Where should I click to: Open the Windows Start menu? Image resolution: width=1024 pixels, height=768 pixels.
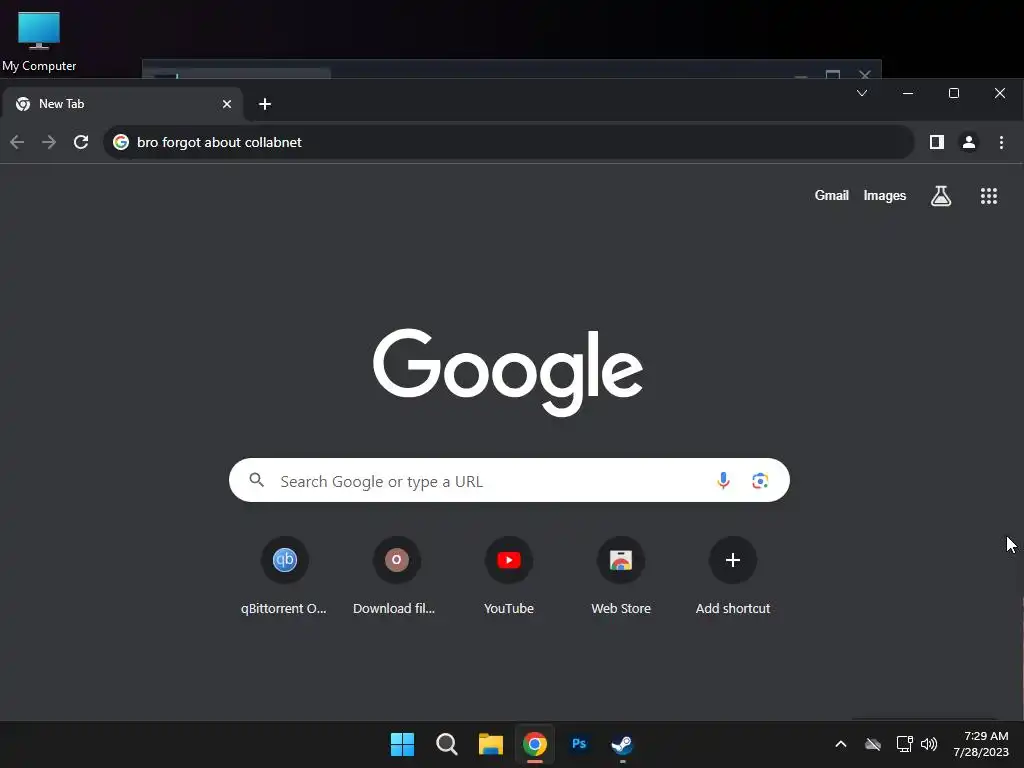402,744
